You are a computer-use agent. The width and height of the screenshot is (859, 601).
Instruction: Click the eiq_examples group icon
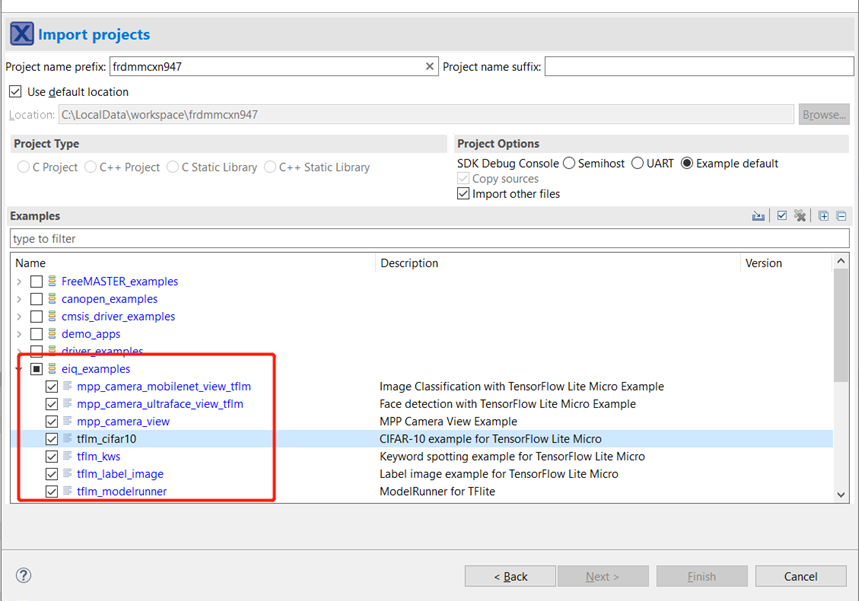point(52,369)
